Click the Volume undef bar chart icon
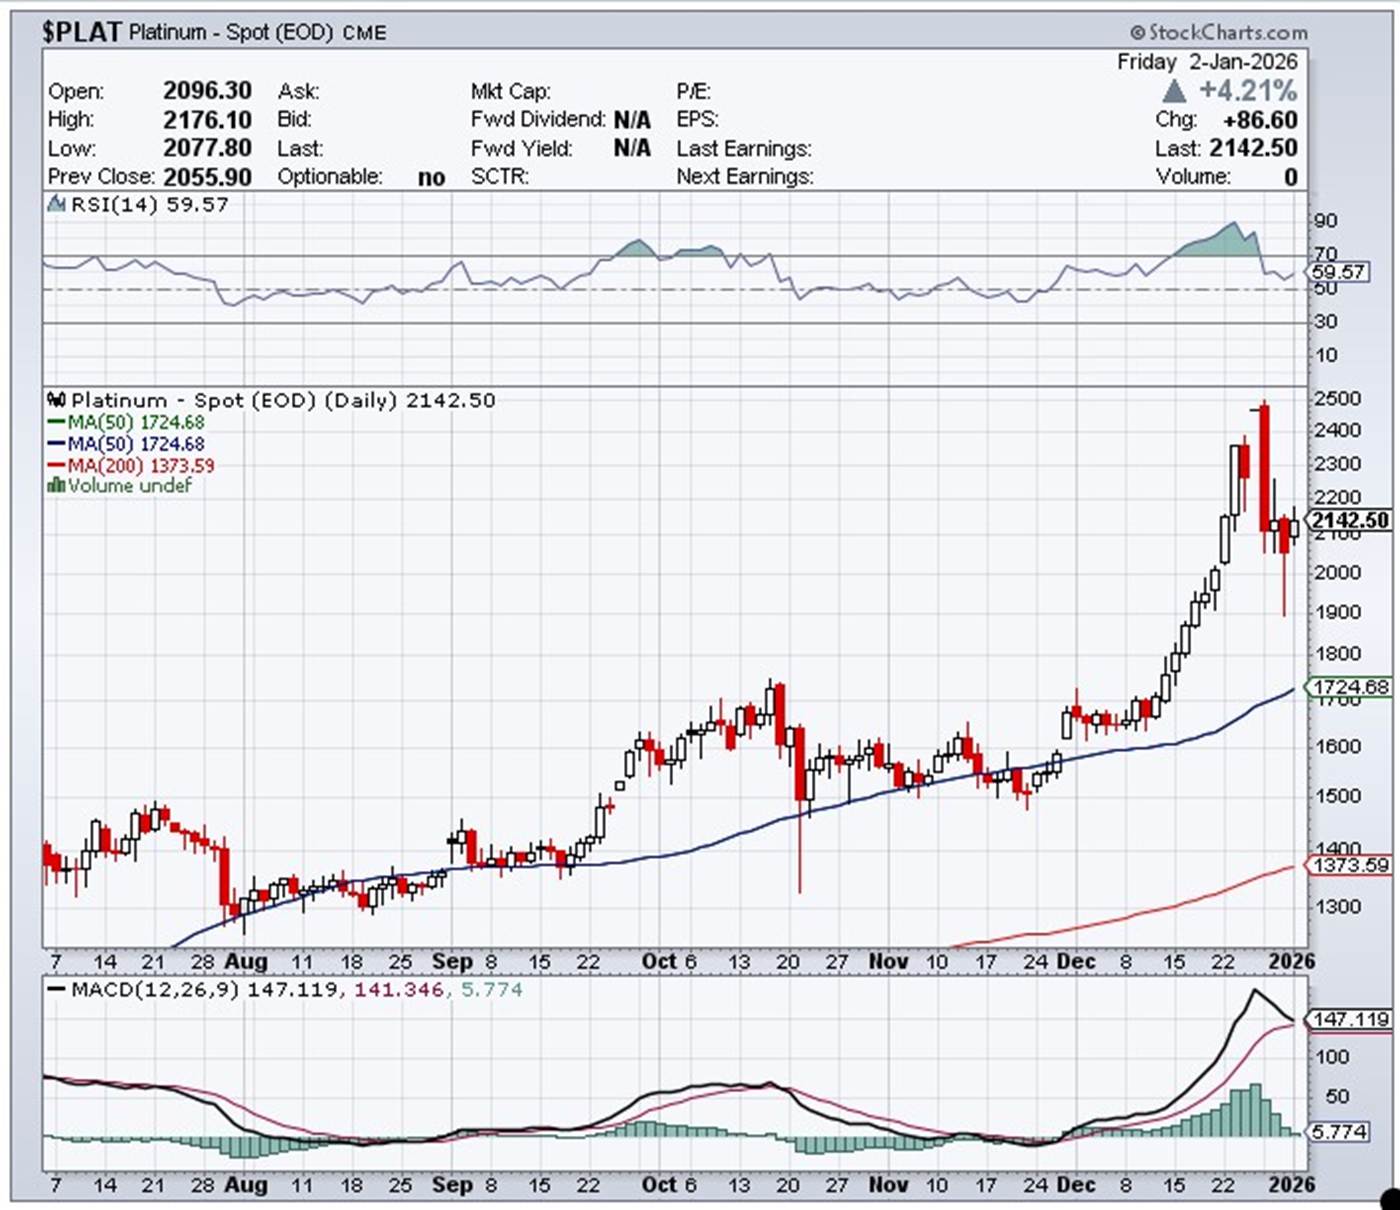 pos(56,486)
